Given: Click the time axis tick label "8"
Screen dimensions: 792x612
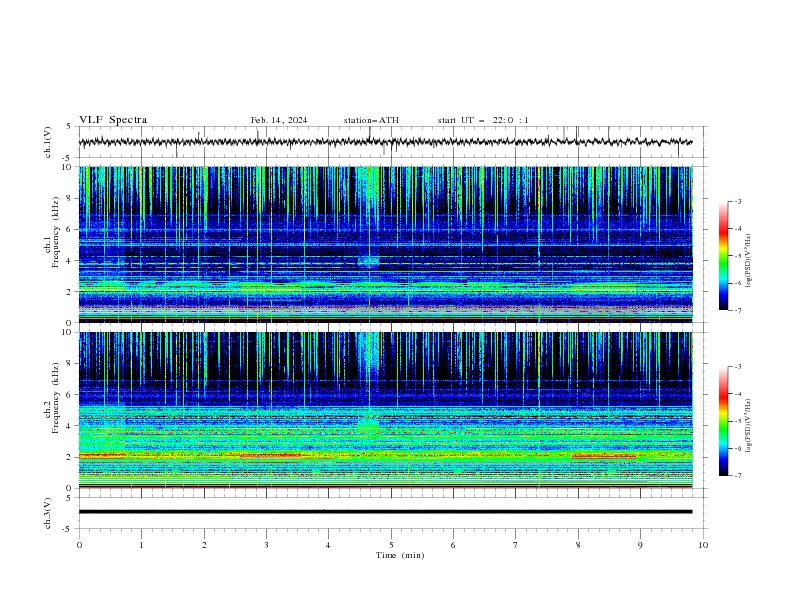Looking at the screenshot, I should [x=578, y=545].
